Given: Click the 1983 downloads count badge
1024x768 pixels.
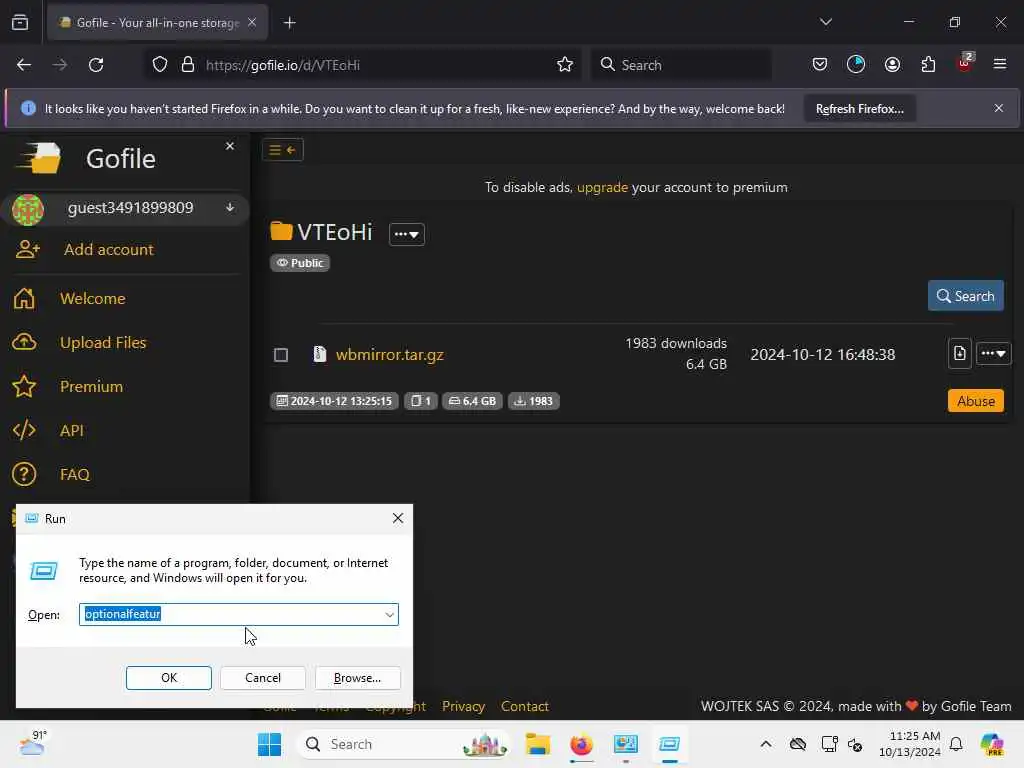Looking at the screenshot, I should coord(534,401).
